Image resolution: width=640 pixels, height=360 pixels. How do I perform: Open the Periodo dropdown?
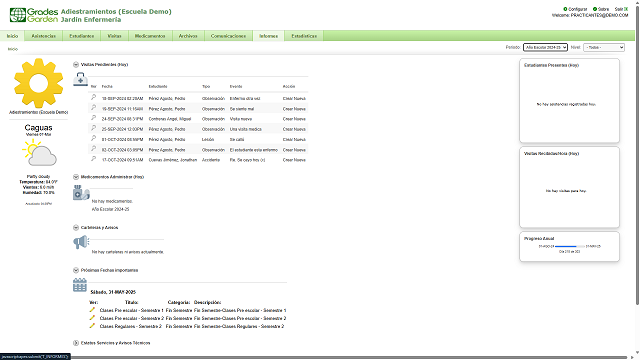(545, 47)
